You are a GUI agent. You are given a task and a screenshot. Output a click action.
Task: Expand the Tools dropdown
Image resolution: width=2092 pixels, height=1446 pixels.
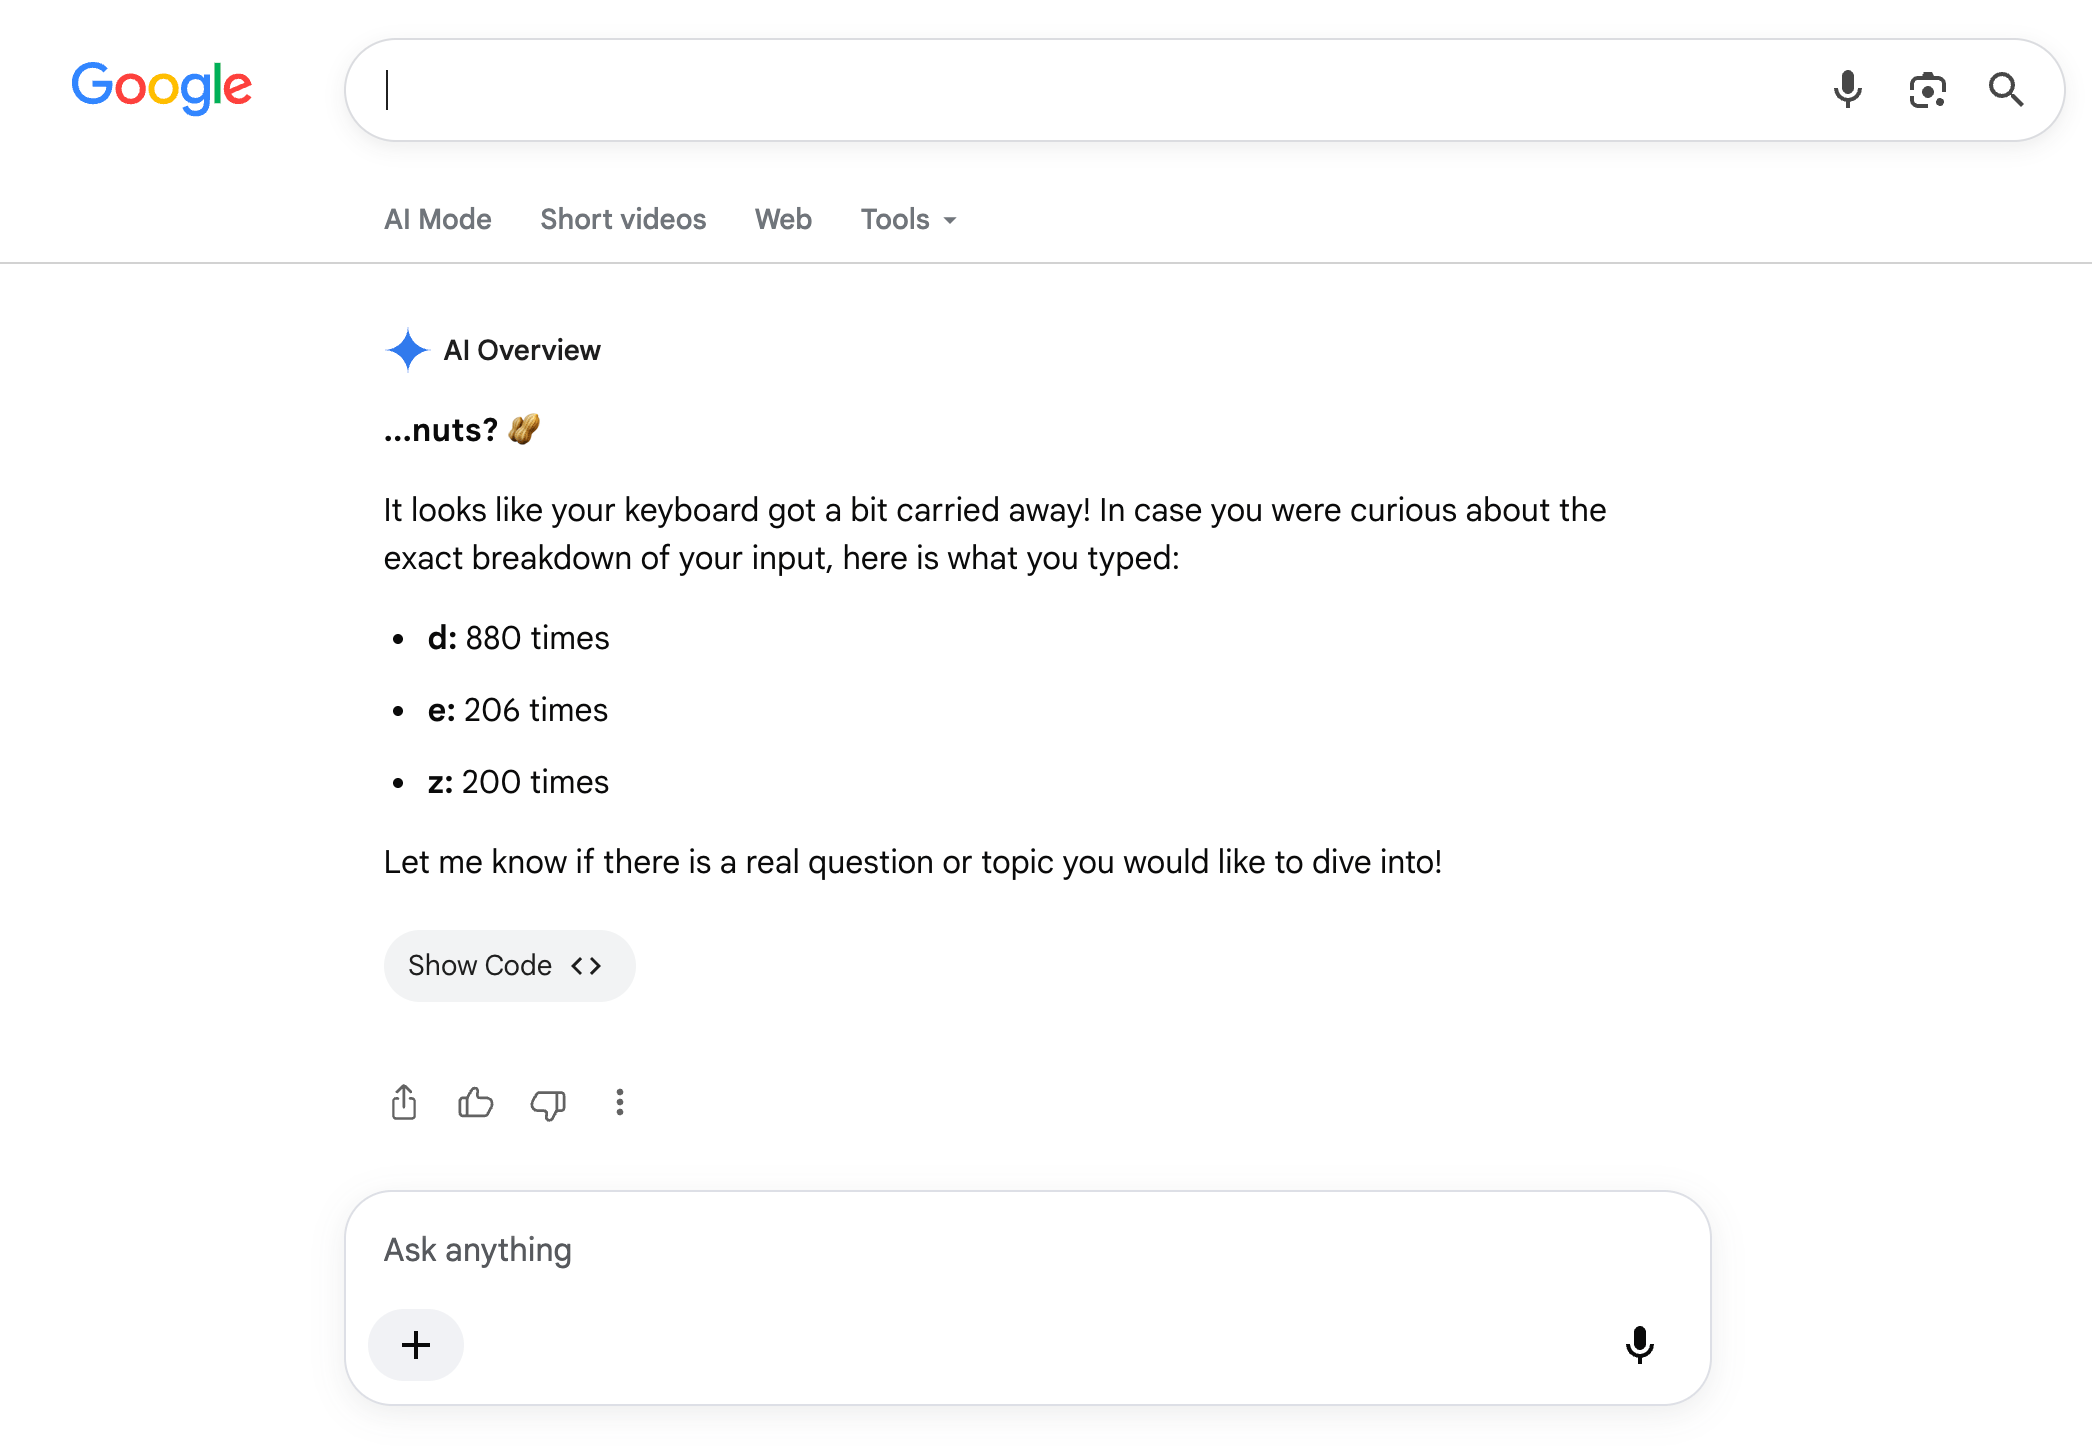[908, 219]
